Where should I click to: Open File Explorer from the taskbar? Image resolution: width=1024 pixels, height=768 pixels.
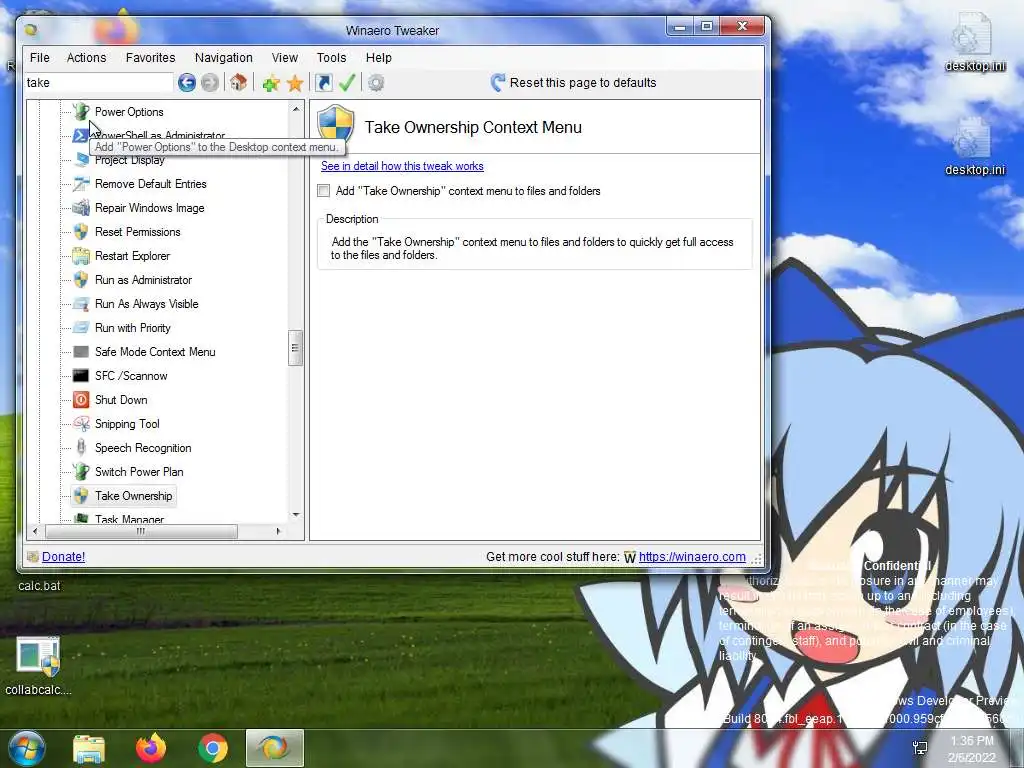[x=89, y=748]
